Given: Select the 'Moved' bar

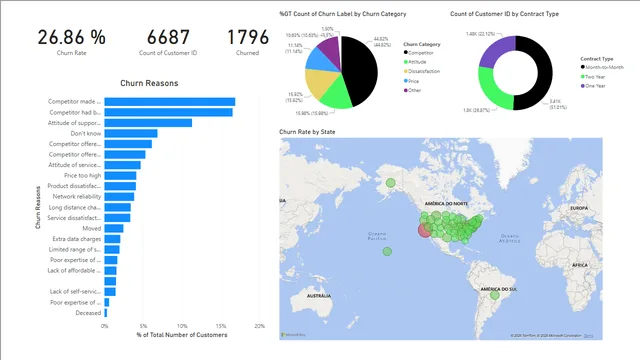Looking at the screenshot, I should pos(114,229).
